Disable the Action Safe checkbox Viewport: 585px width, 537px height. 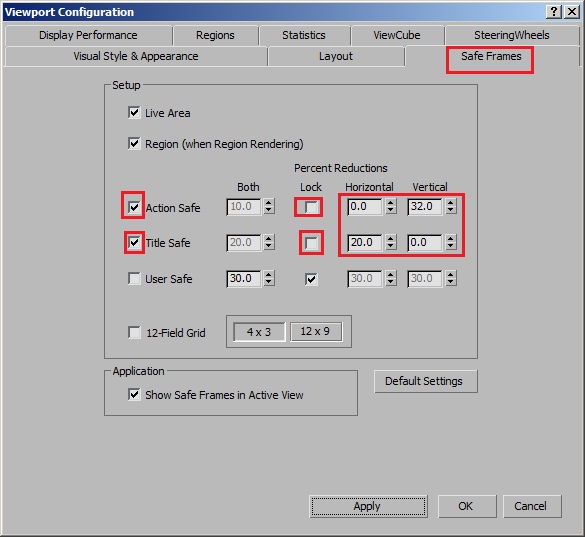134,207
